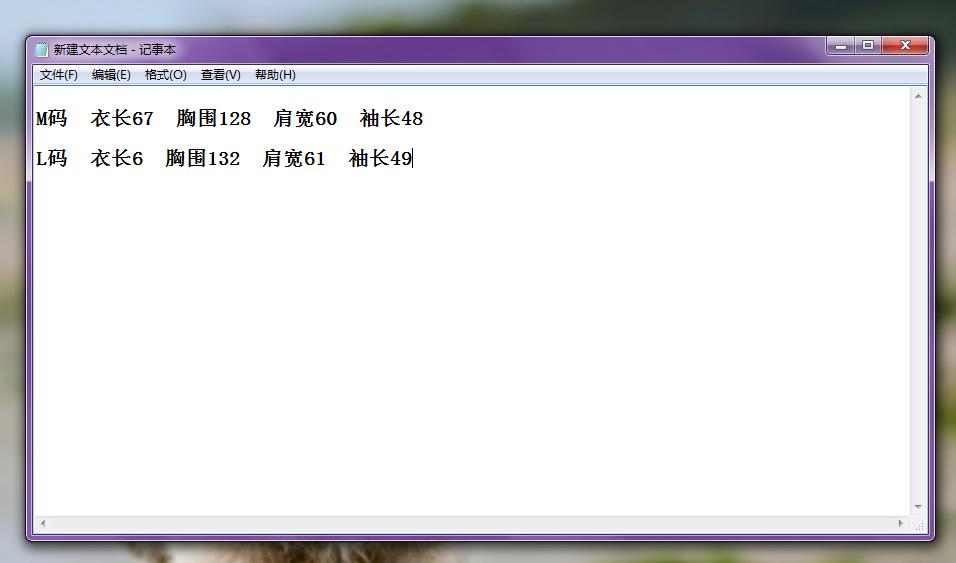Click the title '新建文本文档 - 记事本'
The width and height of the screenshot is (956, 563).
tap(115, 49)
